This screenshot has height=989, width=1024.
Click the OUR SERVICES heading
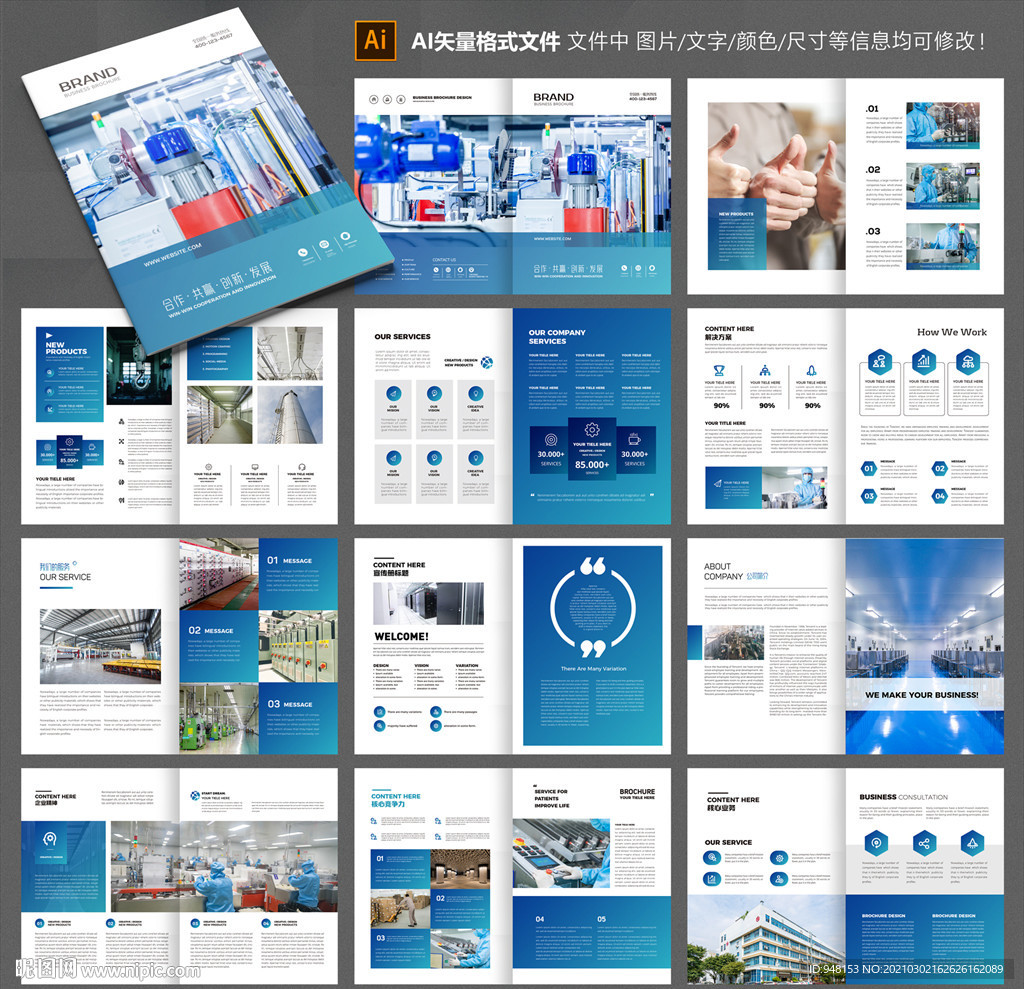click(x=402, y=337)
